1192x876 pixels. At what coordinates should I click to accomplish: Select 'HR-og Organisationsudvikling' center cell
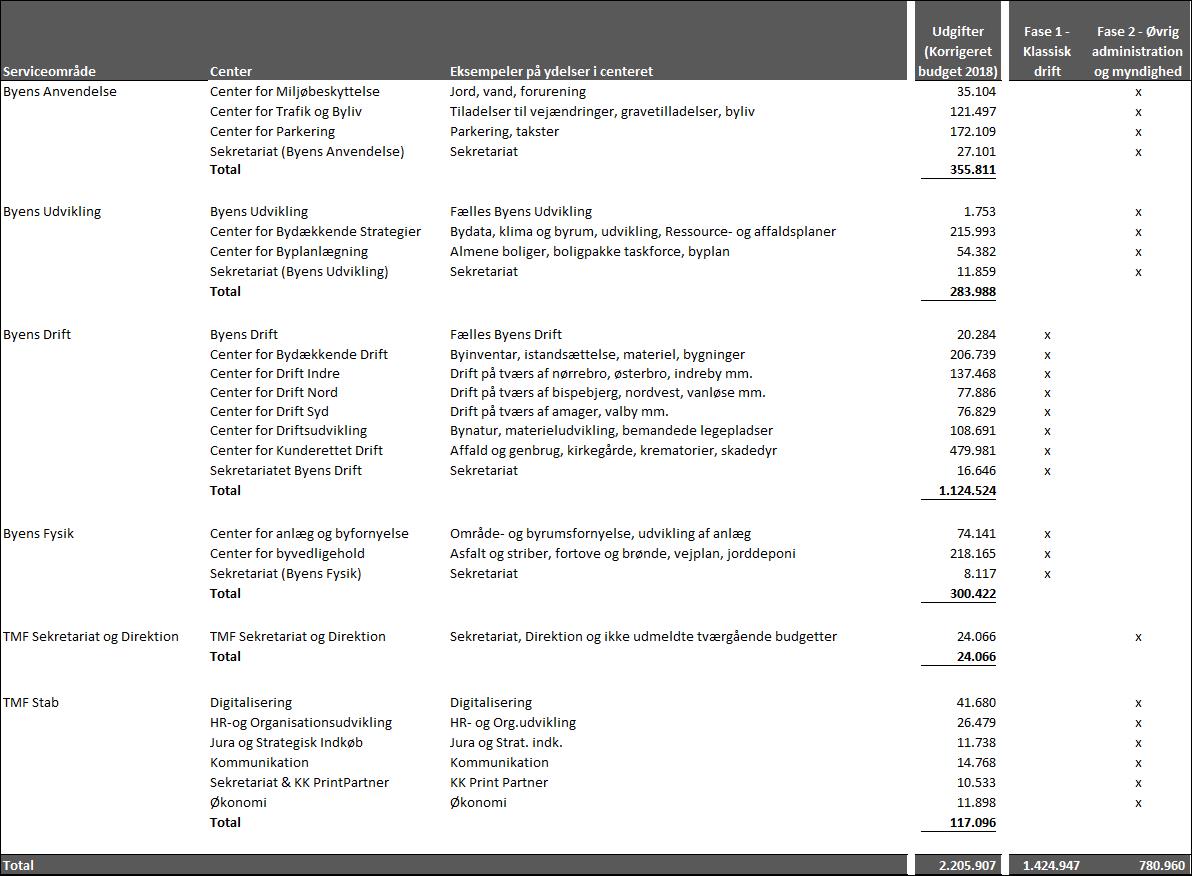(x=301, y=722)
